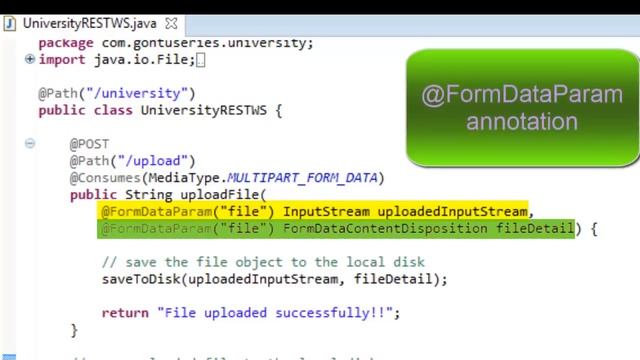The image size is (640, 360).
Task: Click the @Consumes MULTIPART_FORM_DATA line
Action: click(x=227, y=178)
